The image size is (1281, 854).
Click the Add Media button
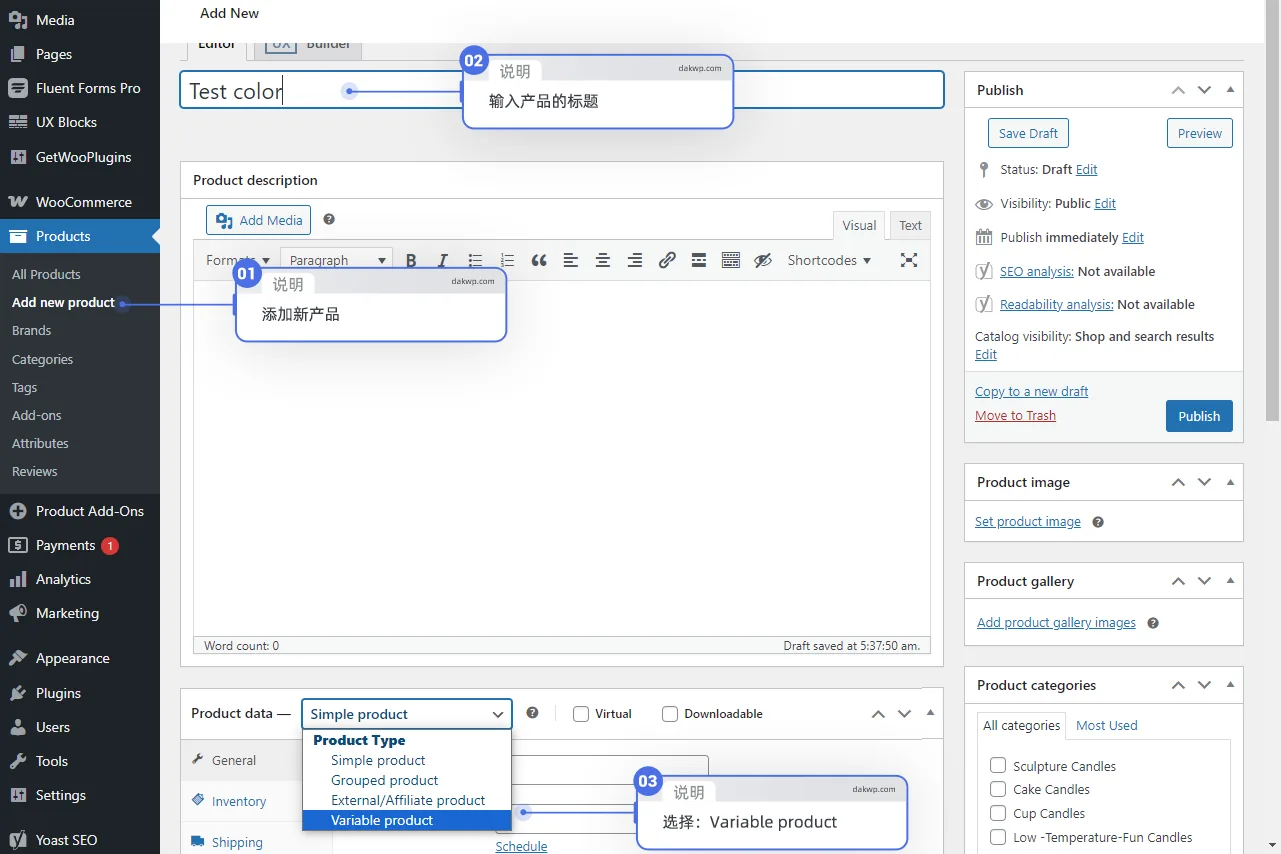tap(259, 220)
